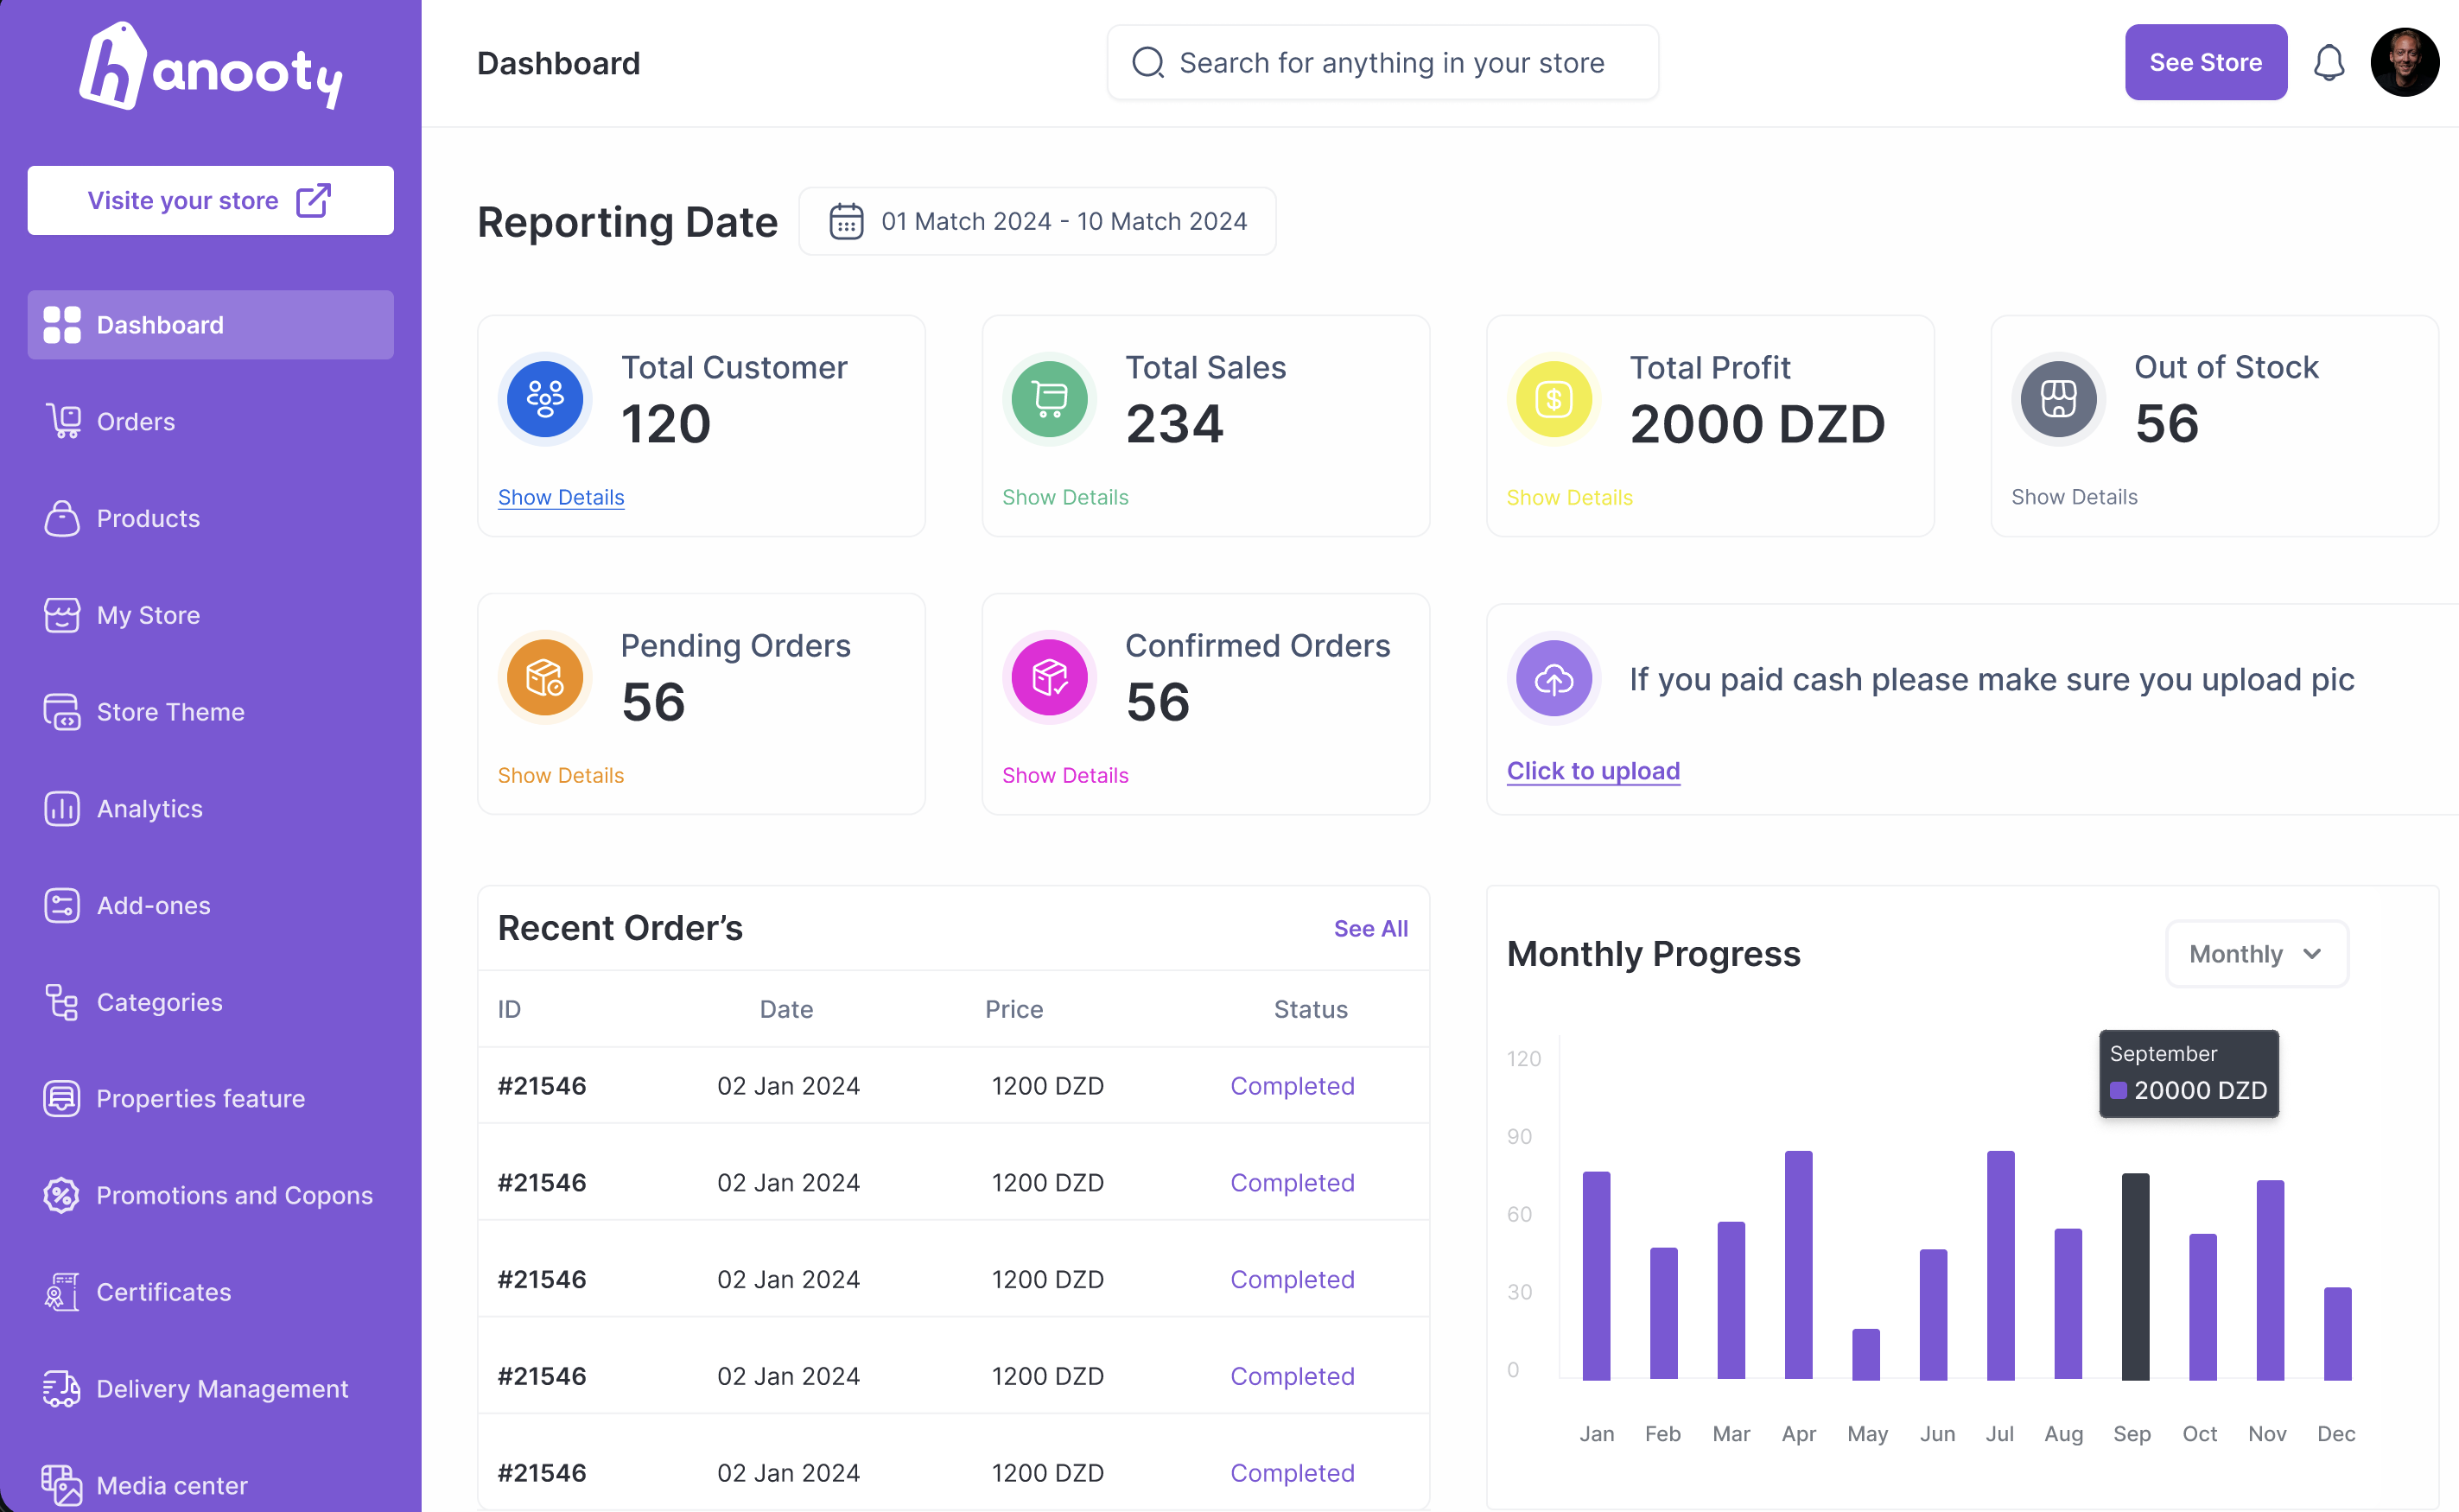Image resolution: width=2459 pixels, height=1512 pixels.
Task: Click the notification bell icon
Action: pyautogui.click(x=2328, y=63)
